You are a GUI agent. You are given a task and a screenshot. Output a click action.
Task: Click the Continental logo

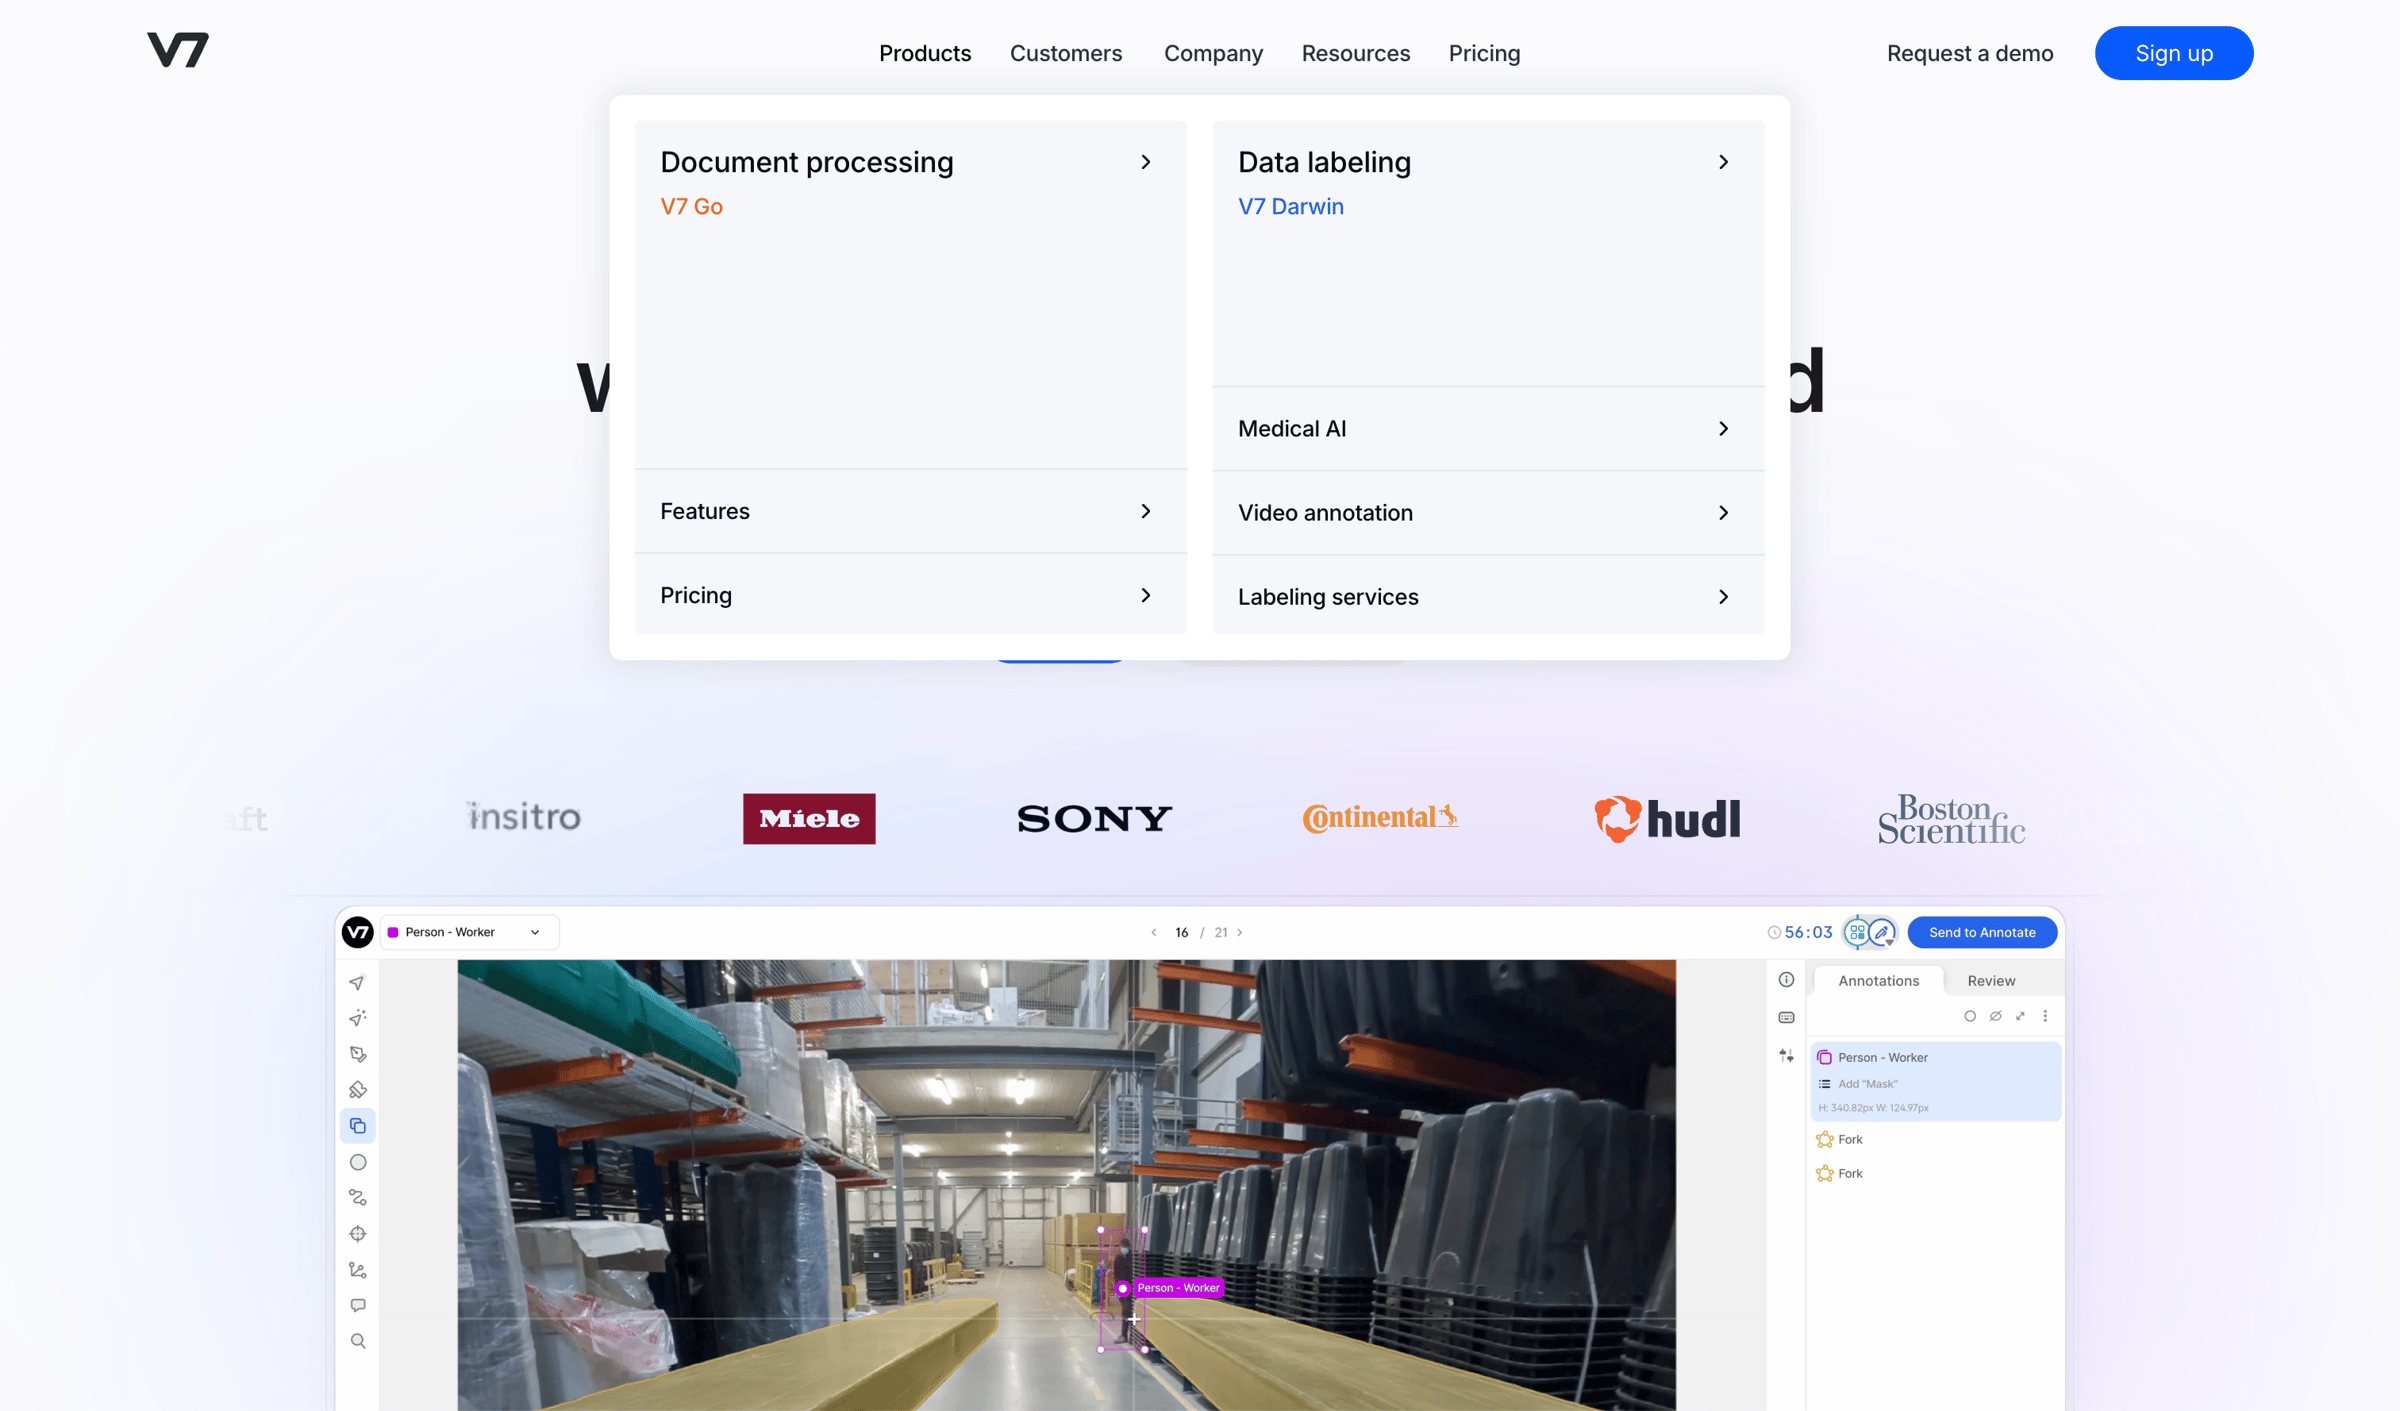click(x=1380, y=818)
